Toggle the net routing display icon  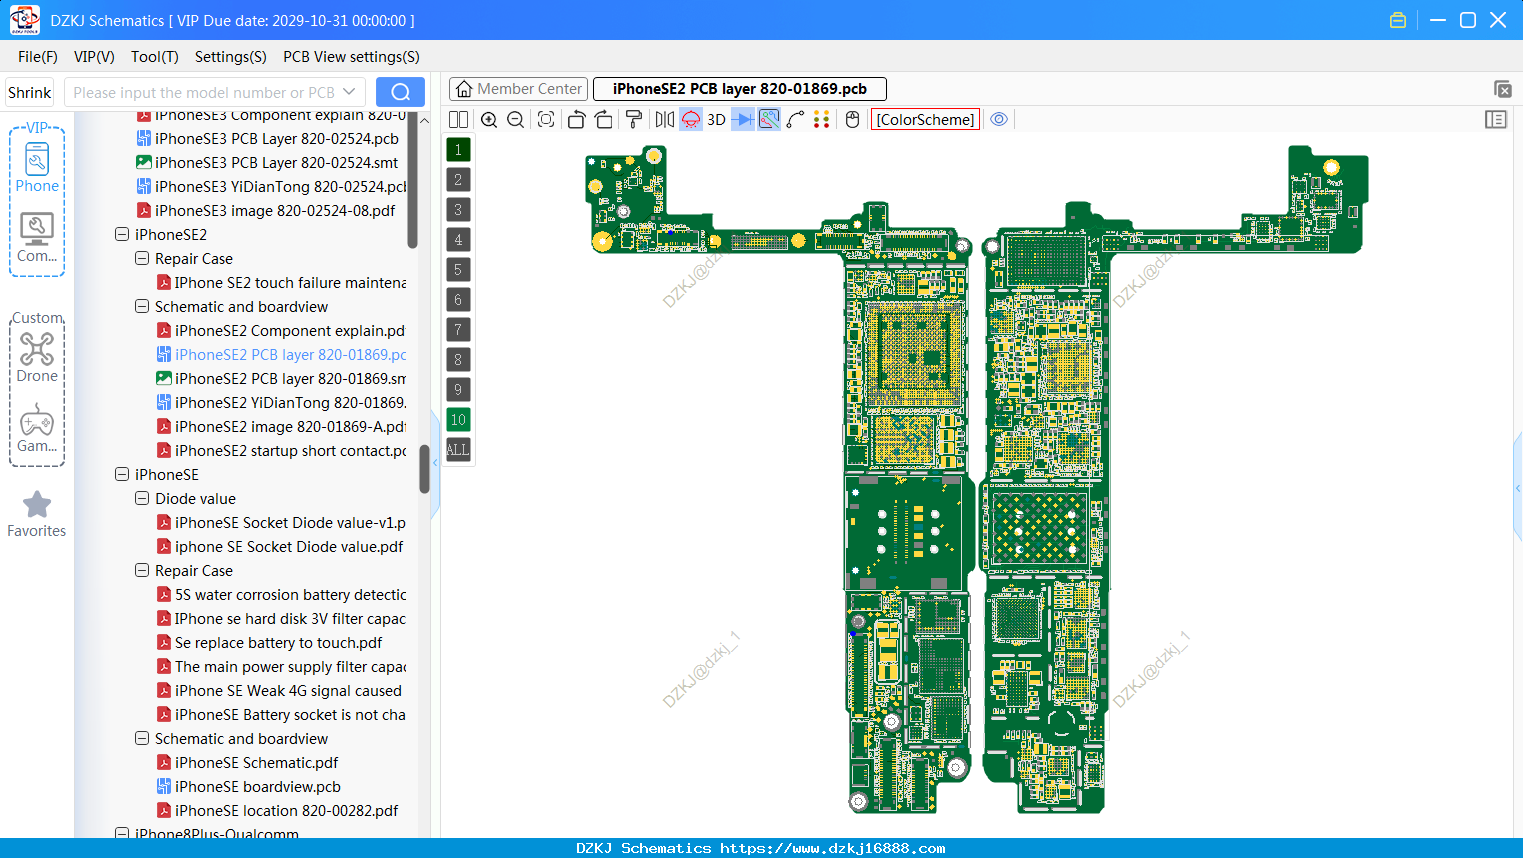(769, 119)
